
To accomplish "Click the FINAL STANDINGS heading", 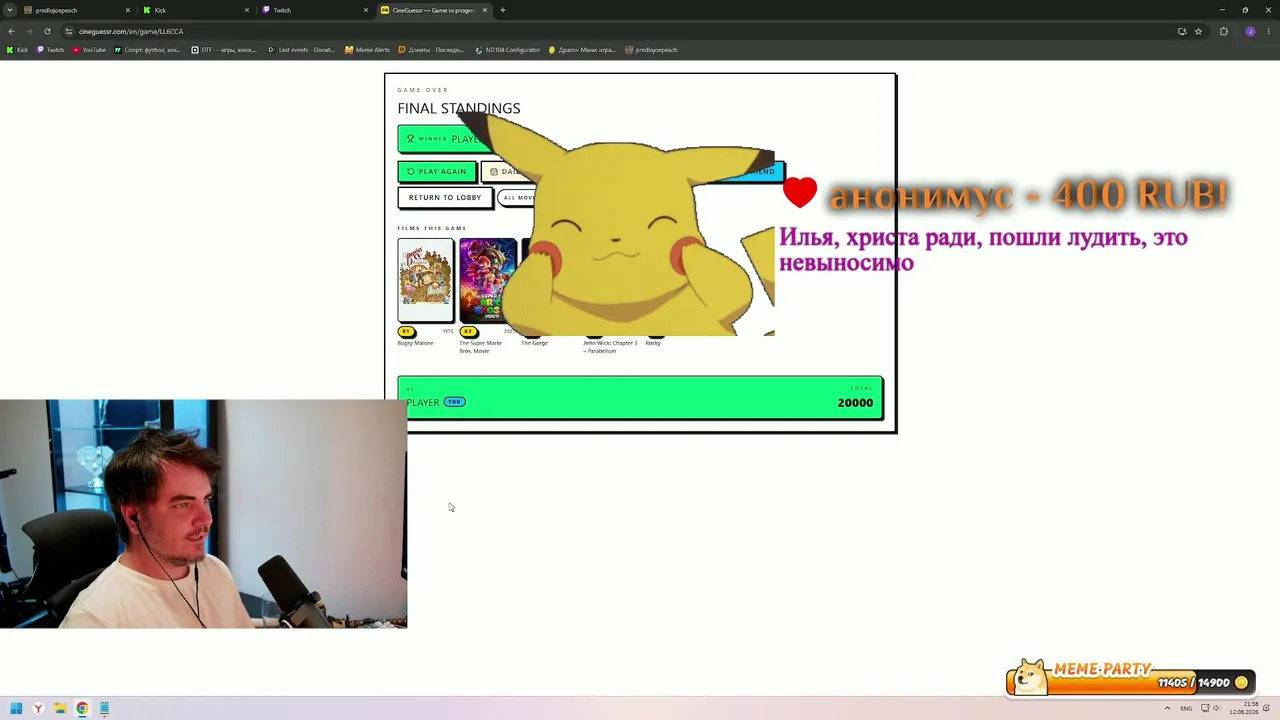I will (x=459, y=108).
